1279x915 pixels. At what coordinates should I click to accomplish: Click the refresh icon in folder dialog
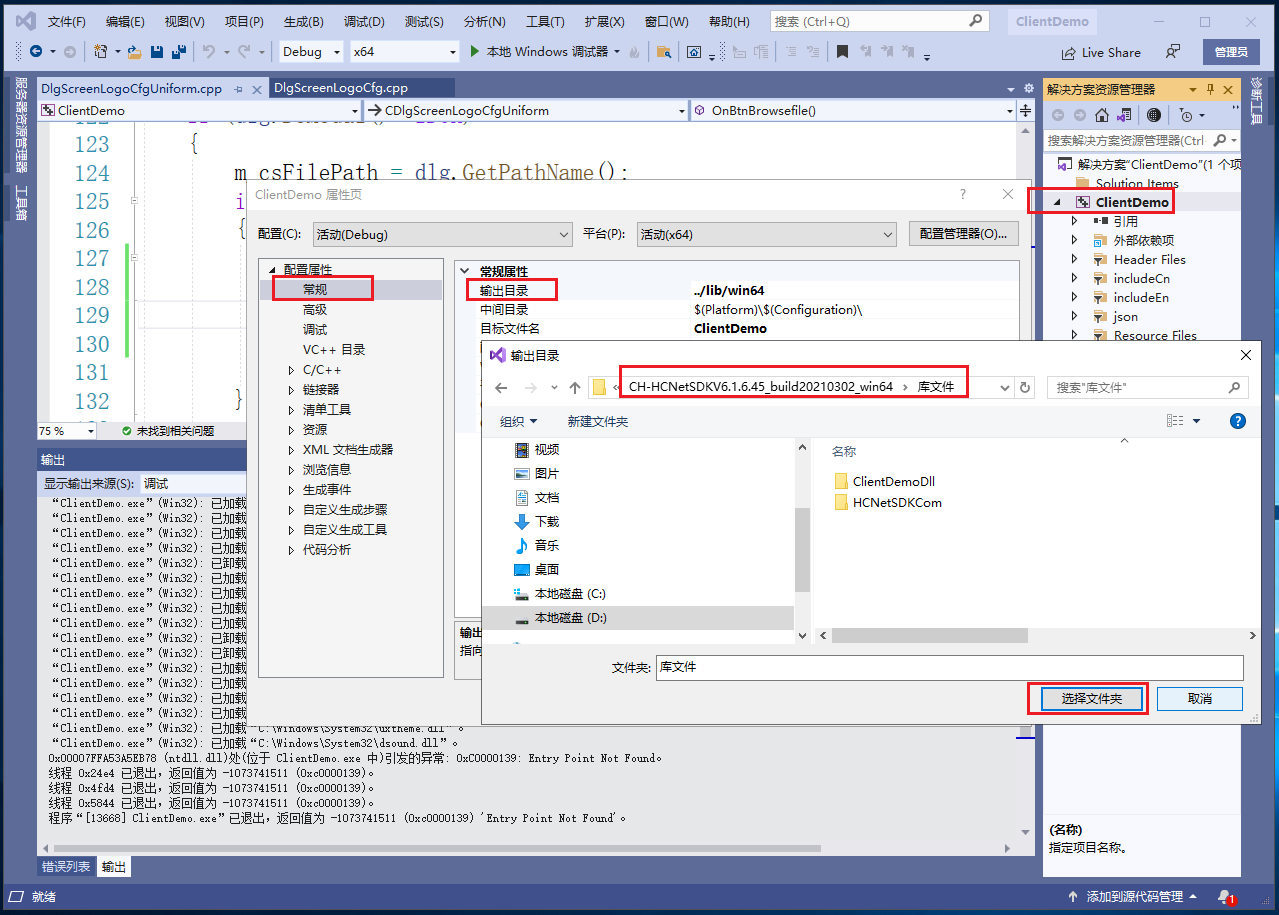[1024, 387]
